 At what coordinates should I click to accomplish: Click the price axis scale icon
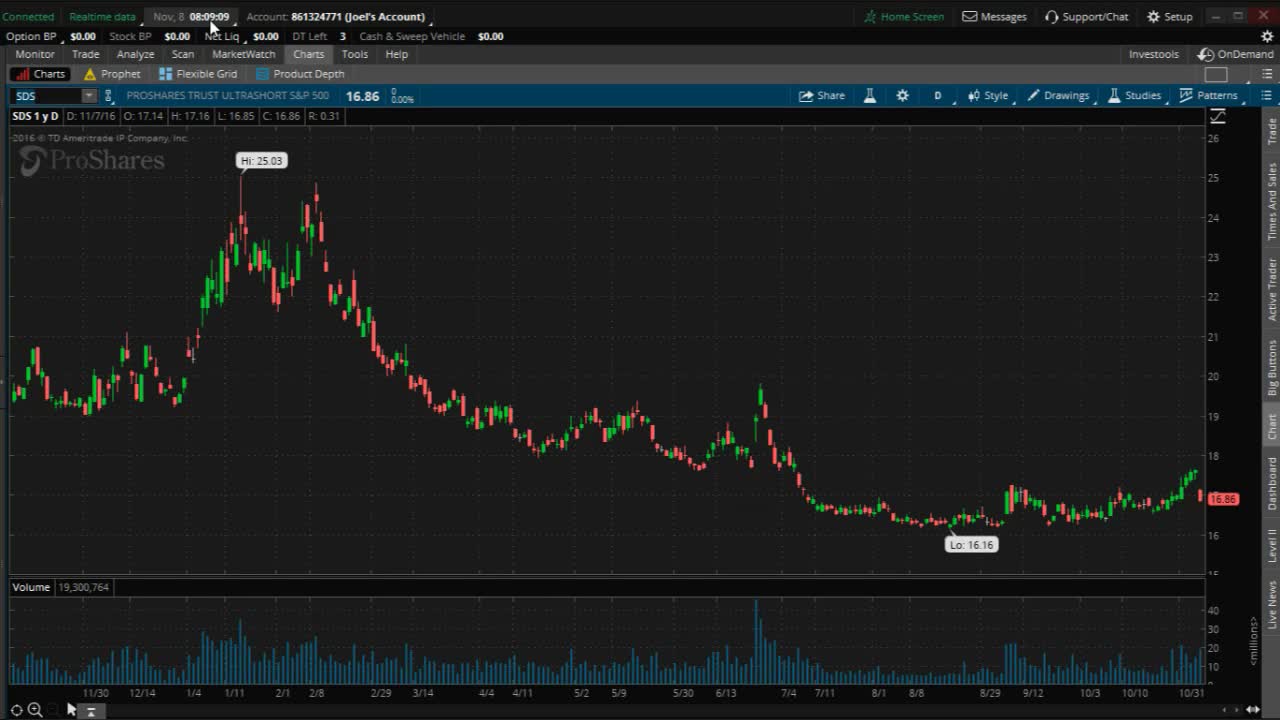[x=1217, y=117]
